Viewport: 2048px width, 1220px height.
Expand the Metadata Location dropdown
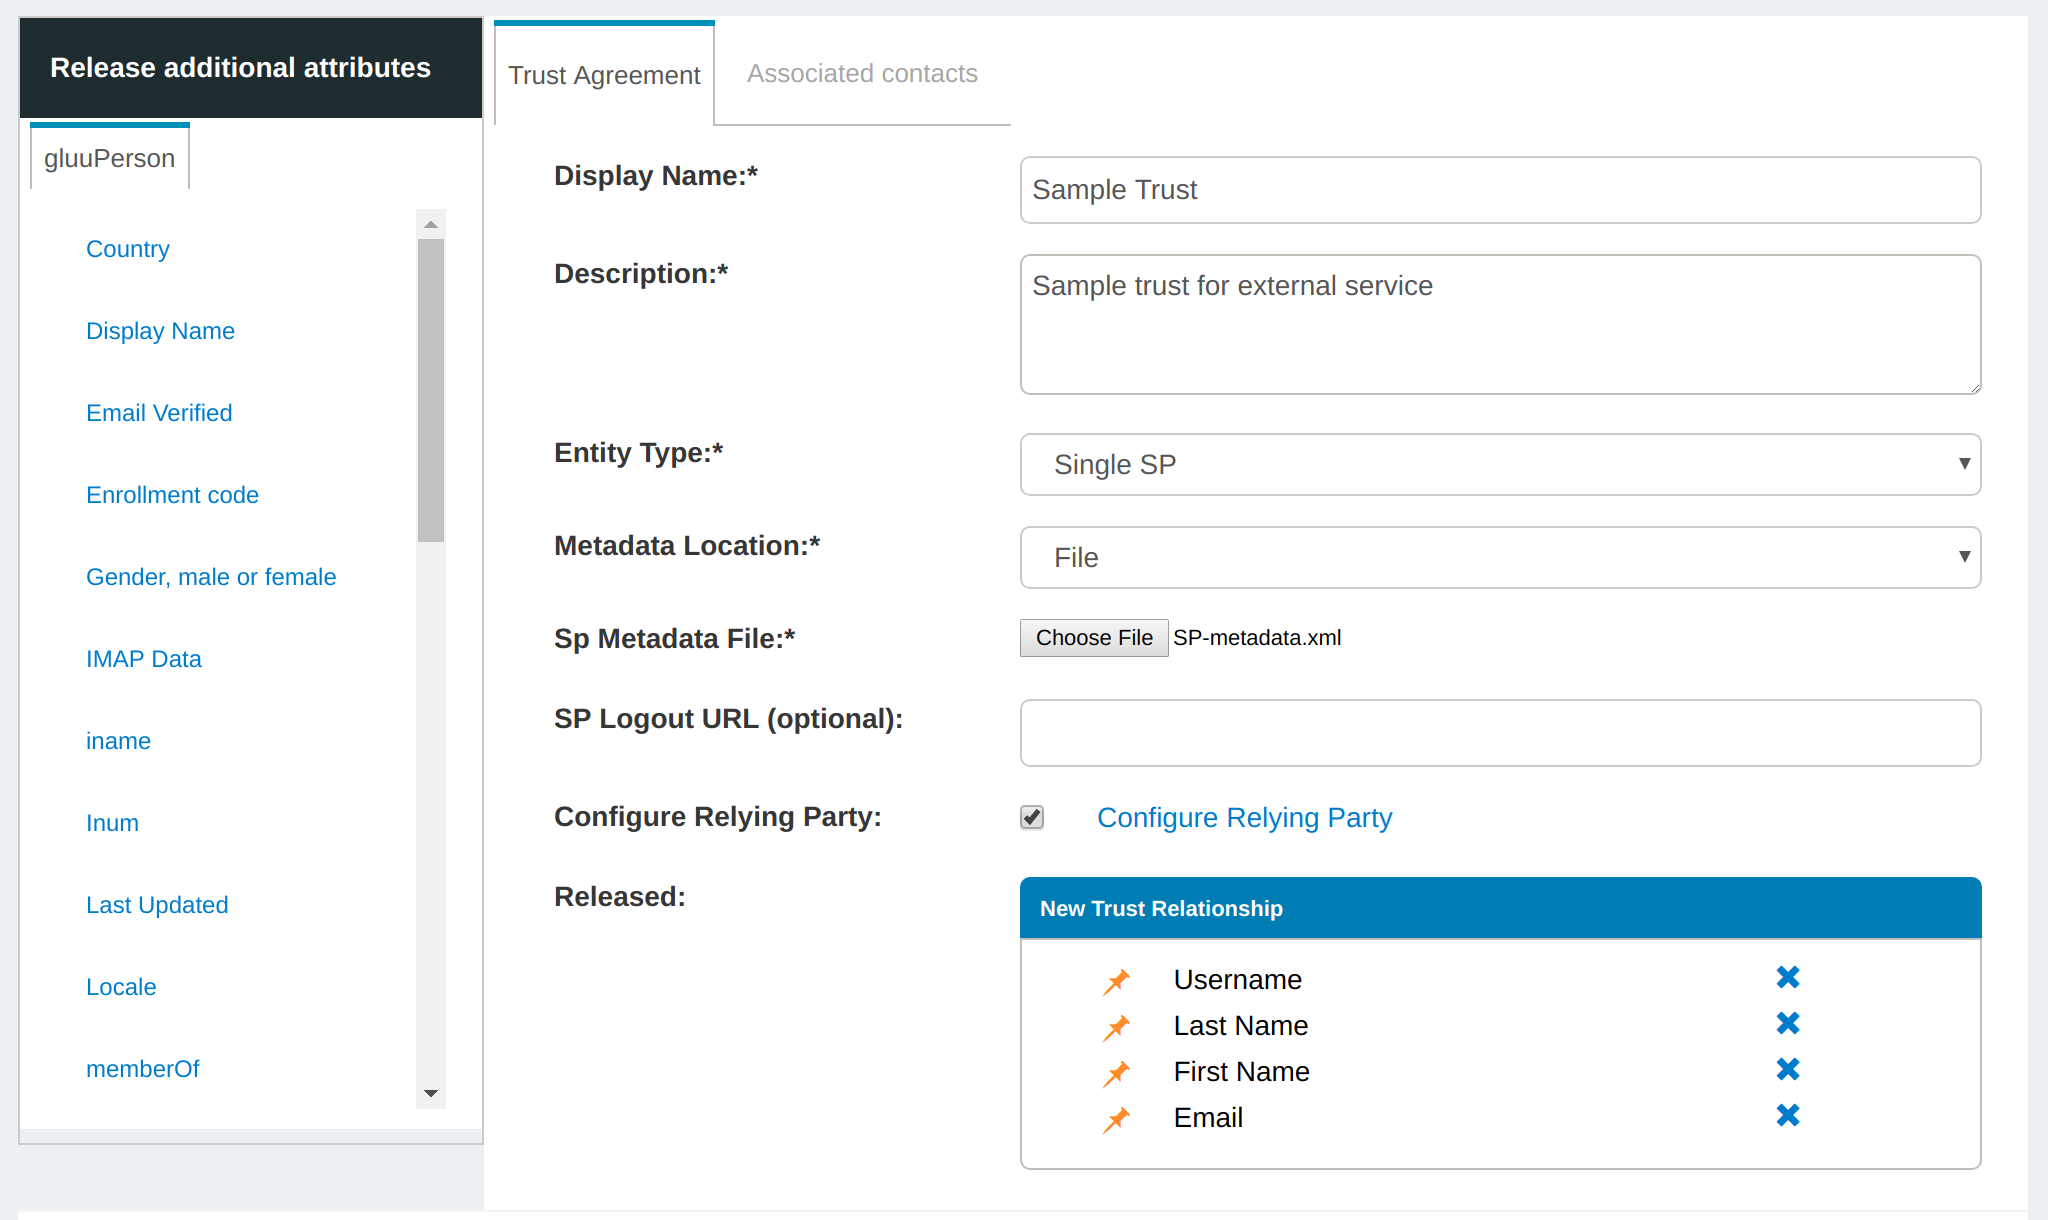(x=1500, y=557)
